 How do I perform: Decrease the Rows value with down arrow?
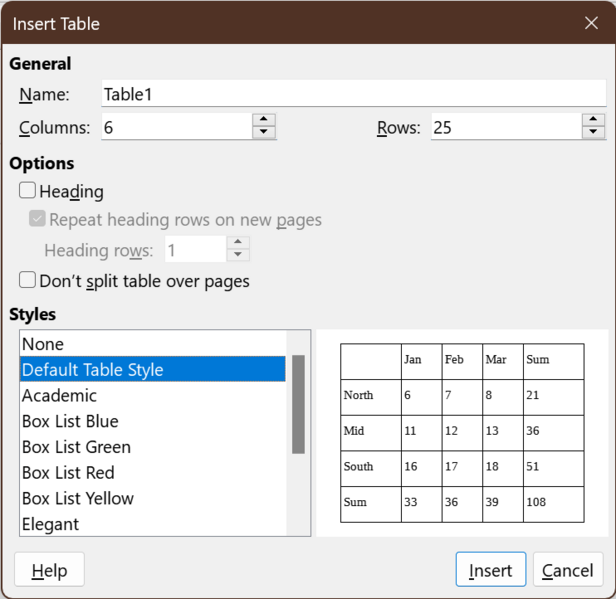click(x=593, y=133)
